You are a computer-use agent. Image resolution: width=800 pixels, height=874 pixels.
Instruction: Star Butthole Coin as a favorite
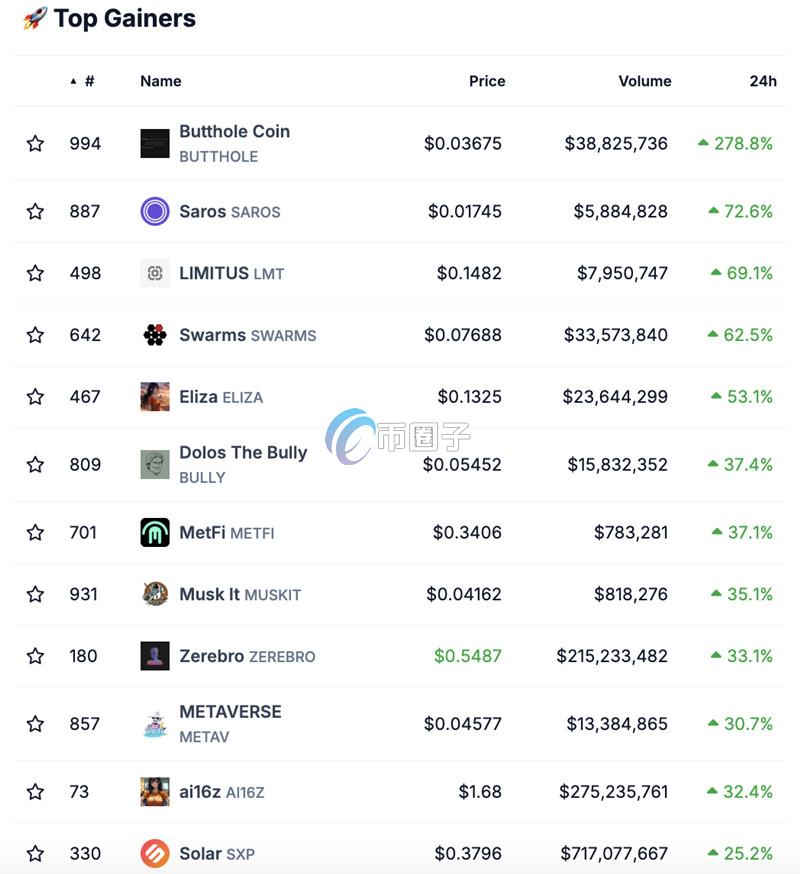pos(35,143)
